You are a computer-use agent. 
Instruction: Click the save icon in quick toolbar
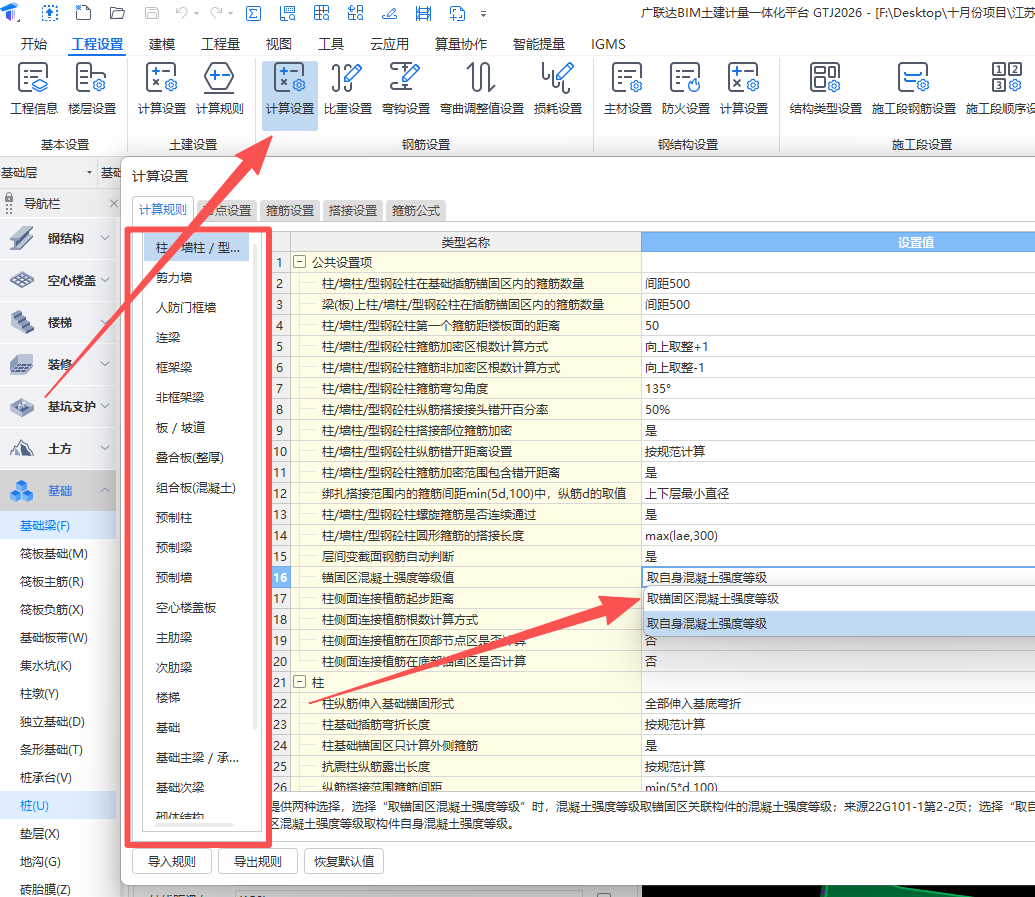[151, 13]
